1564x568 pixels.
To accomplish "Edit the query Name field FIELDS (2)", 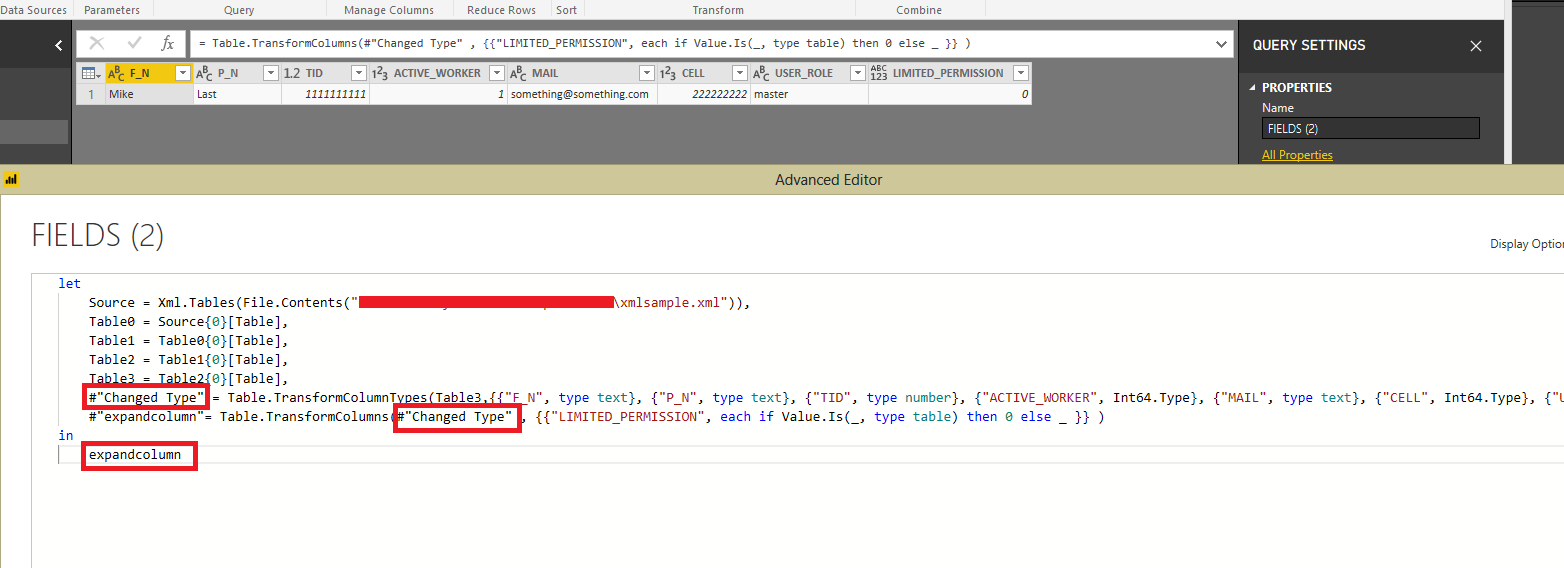I will (1370, 128).
